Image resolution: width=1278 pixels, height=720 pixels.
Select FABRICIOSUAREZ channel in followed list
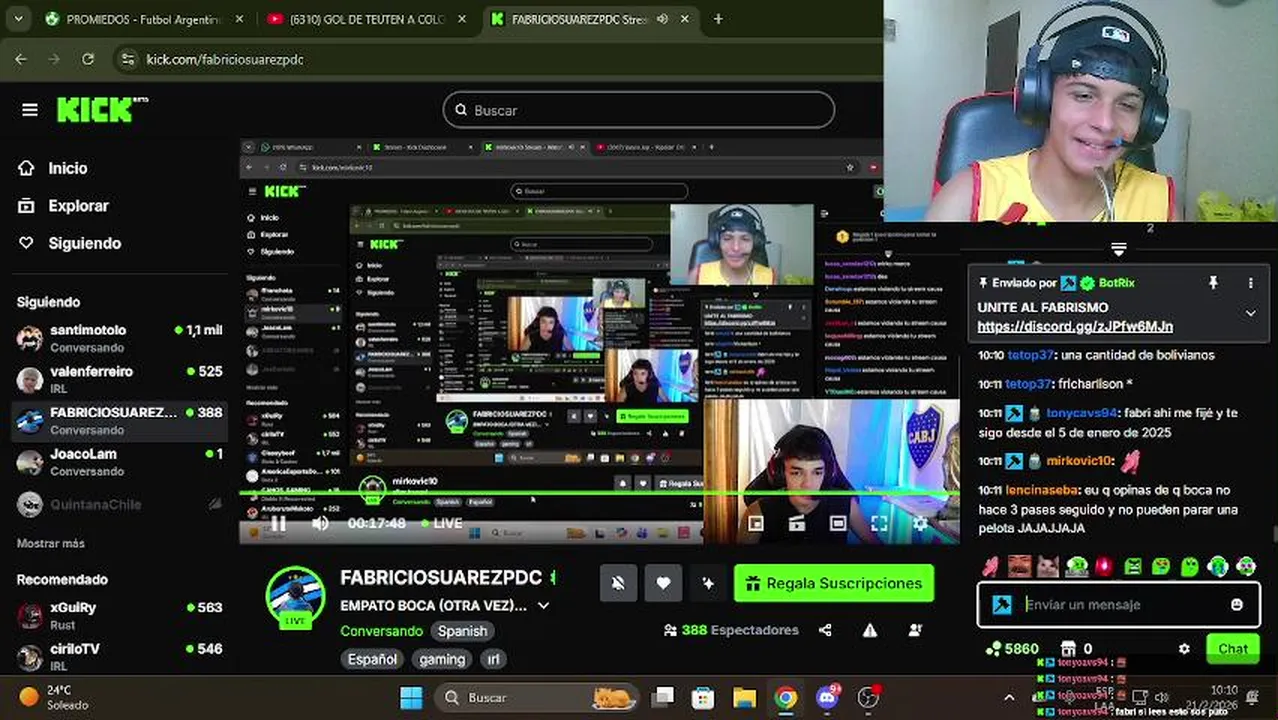[119, 420]
